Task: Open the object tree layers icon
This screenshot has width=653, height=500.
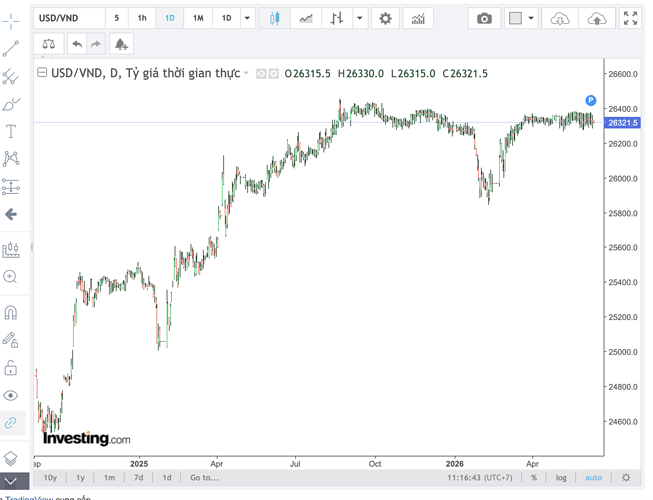Action: click(11, 458)
